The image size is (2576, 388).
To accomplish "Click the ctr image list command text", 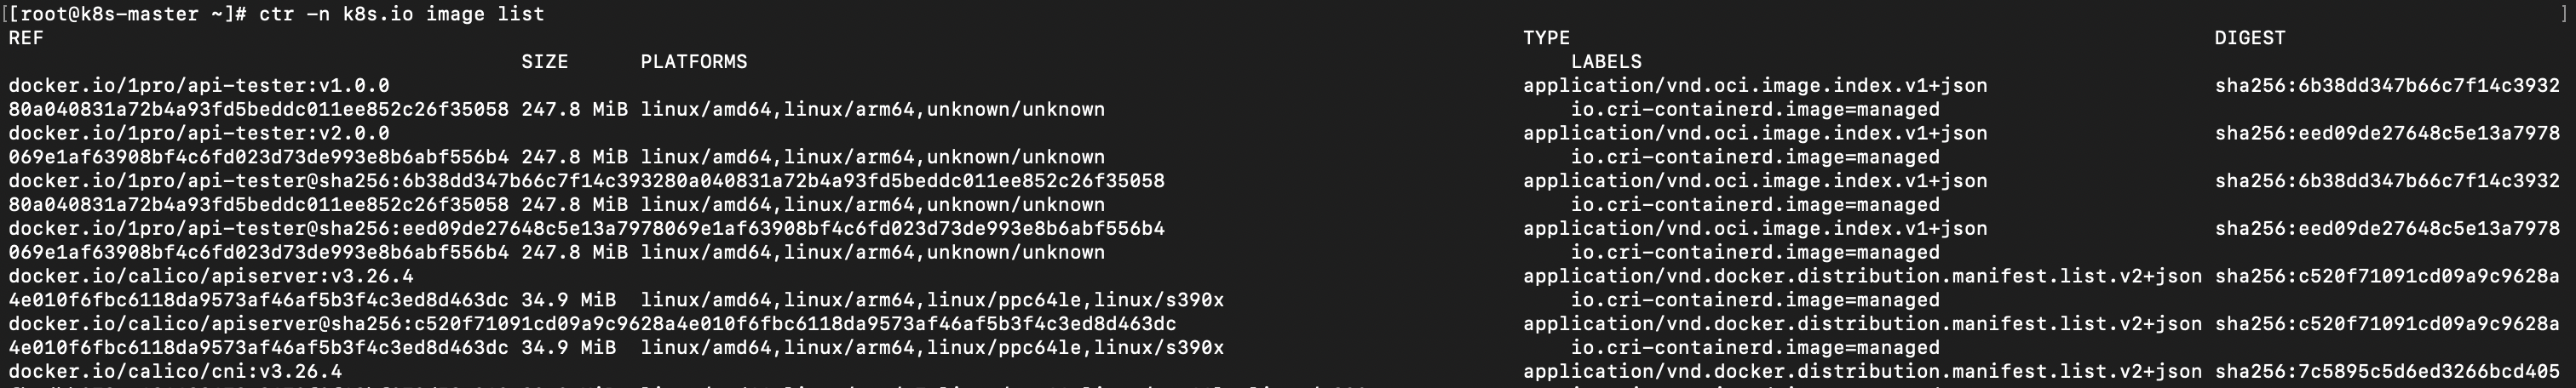I will point(401,14).
